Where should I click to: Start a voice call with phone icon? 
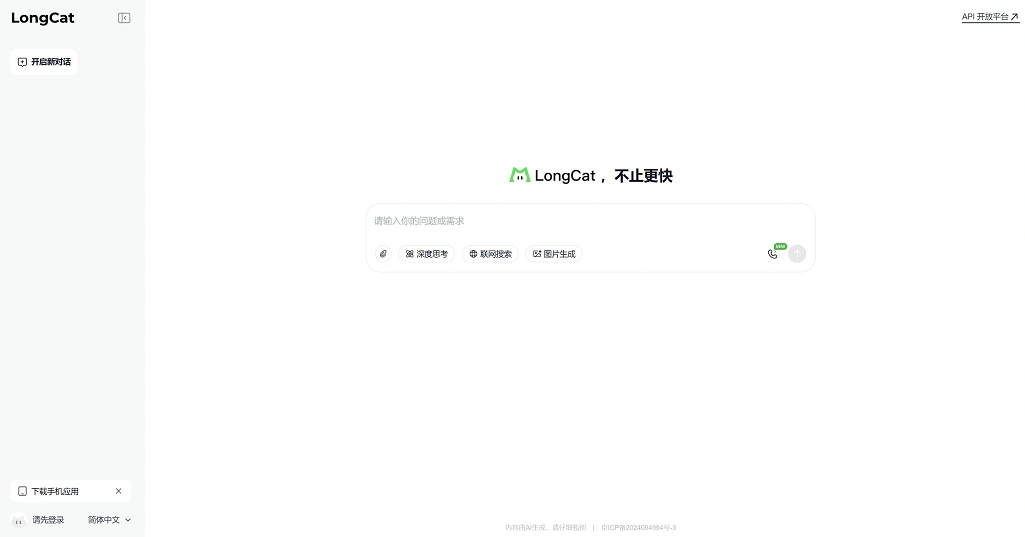point(772,254)
